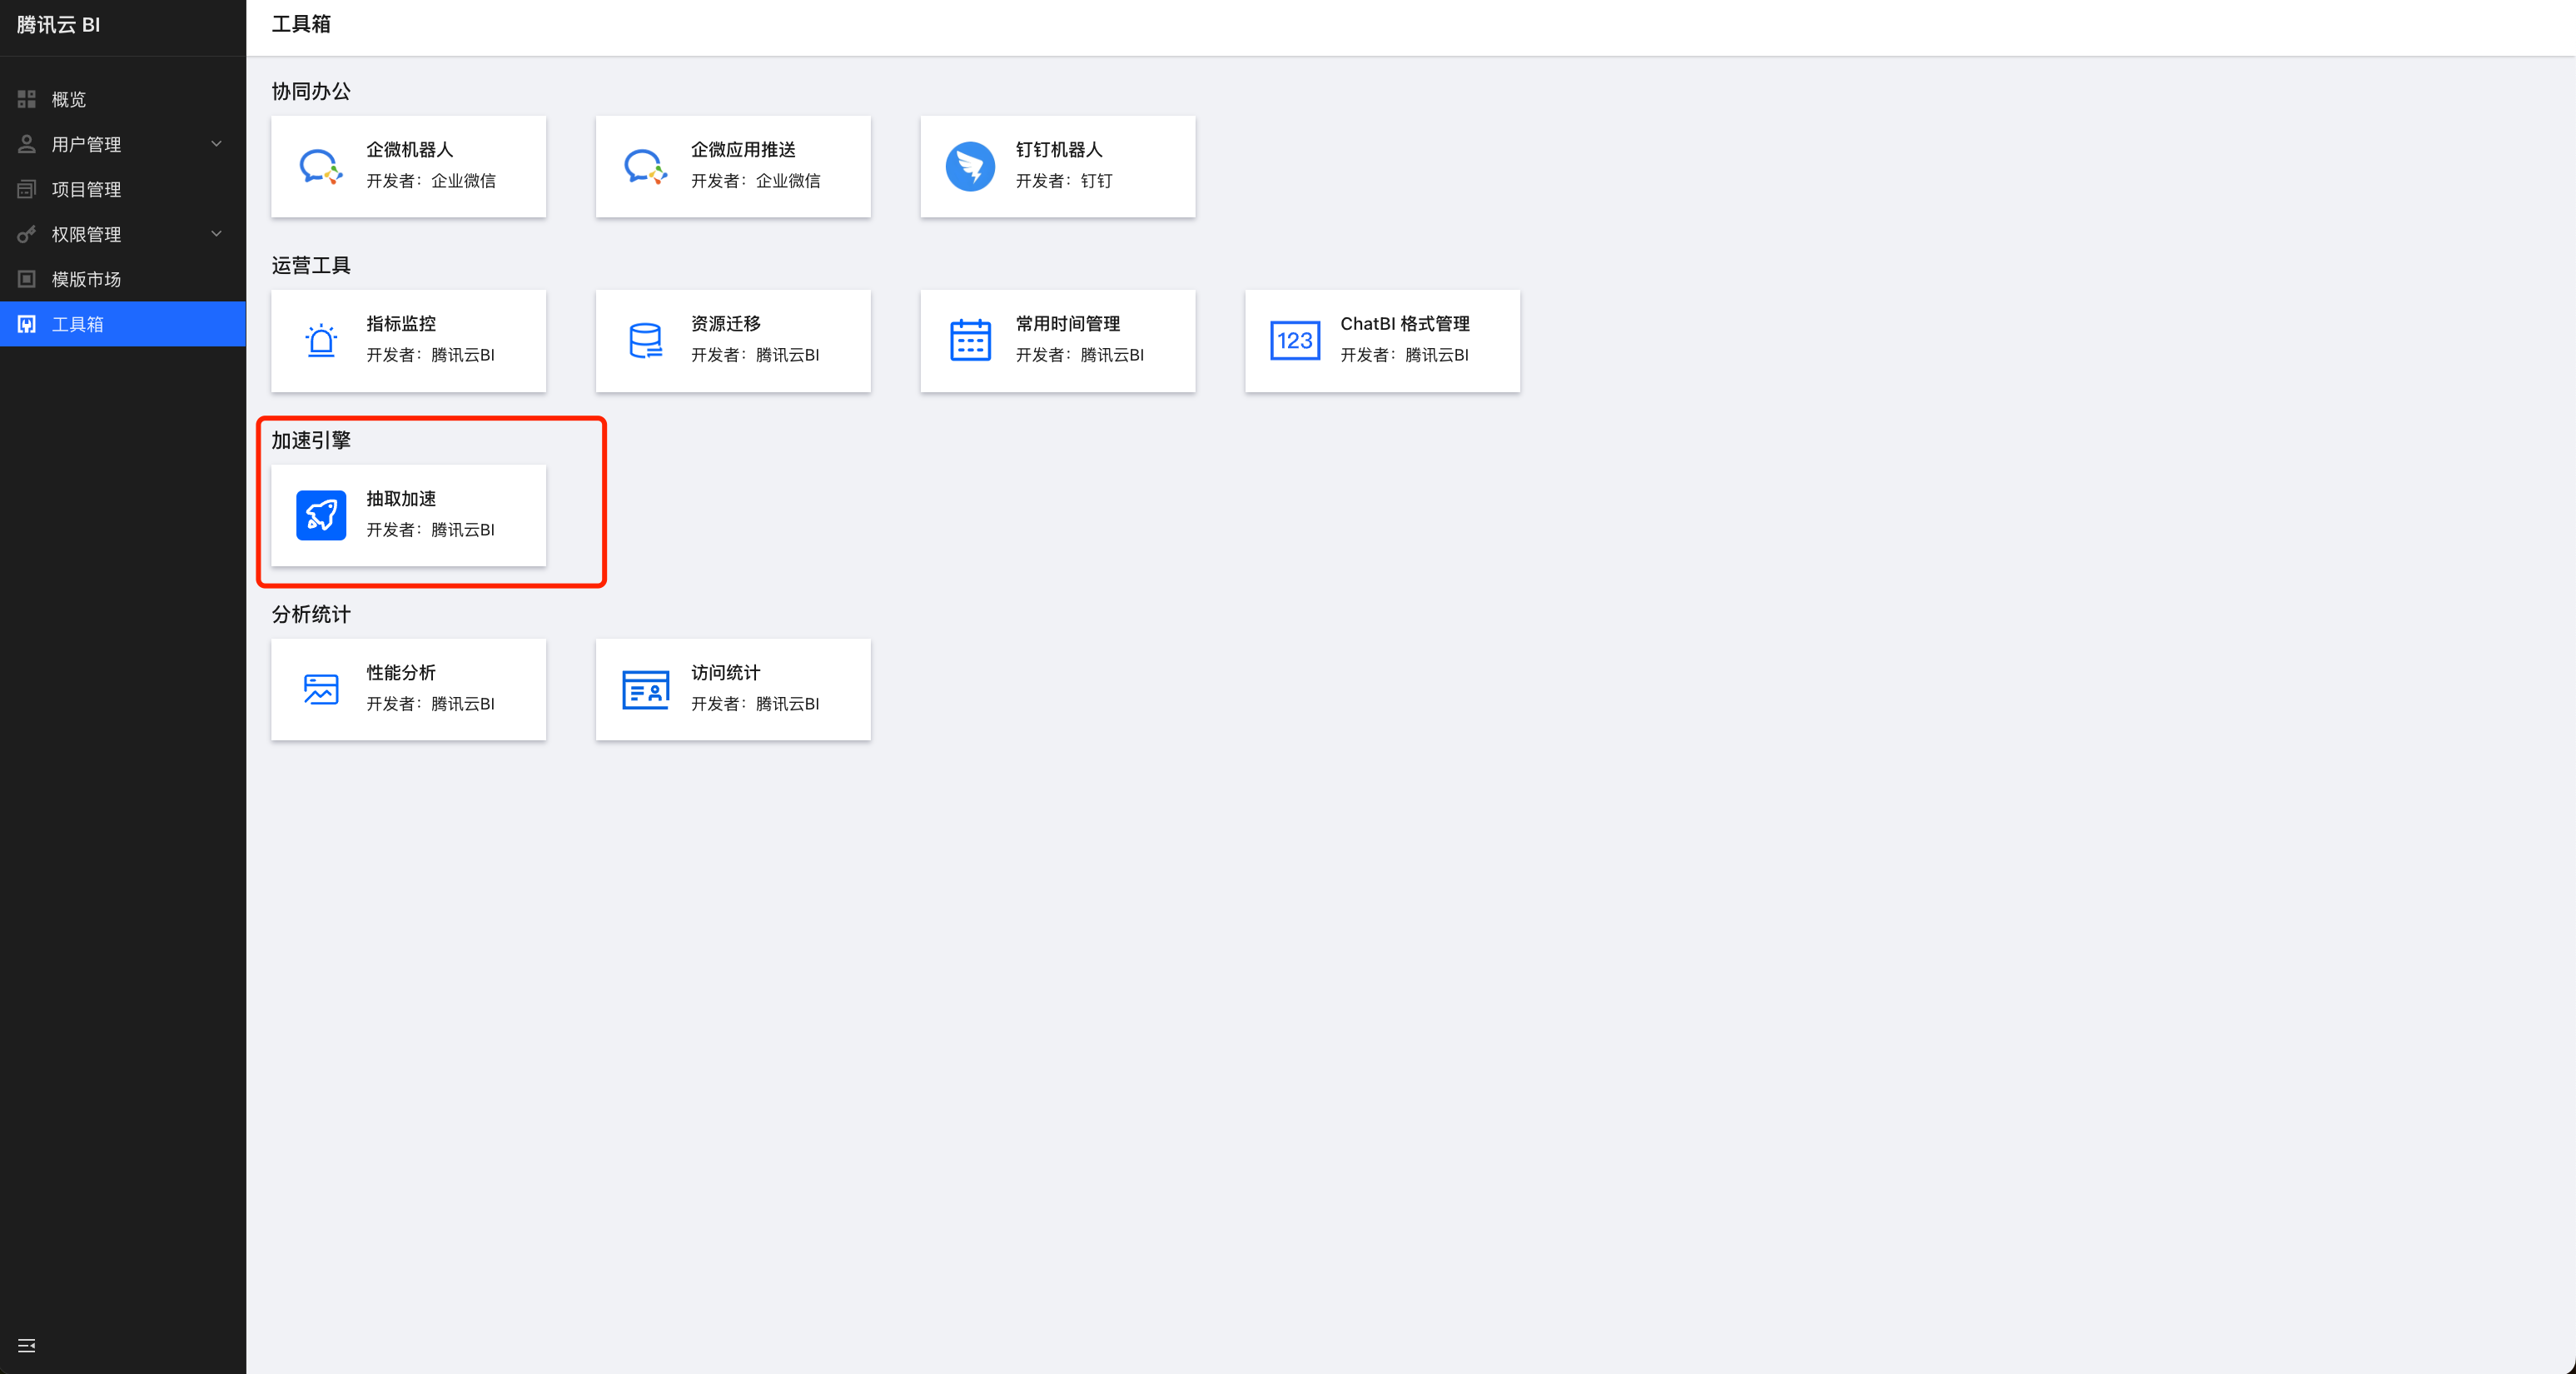The width and height of the screenshot is (2576, 1374).
Task: Click the 资源迁移 database icon
Action: [645, 340]
